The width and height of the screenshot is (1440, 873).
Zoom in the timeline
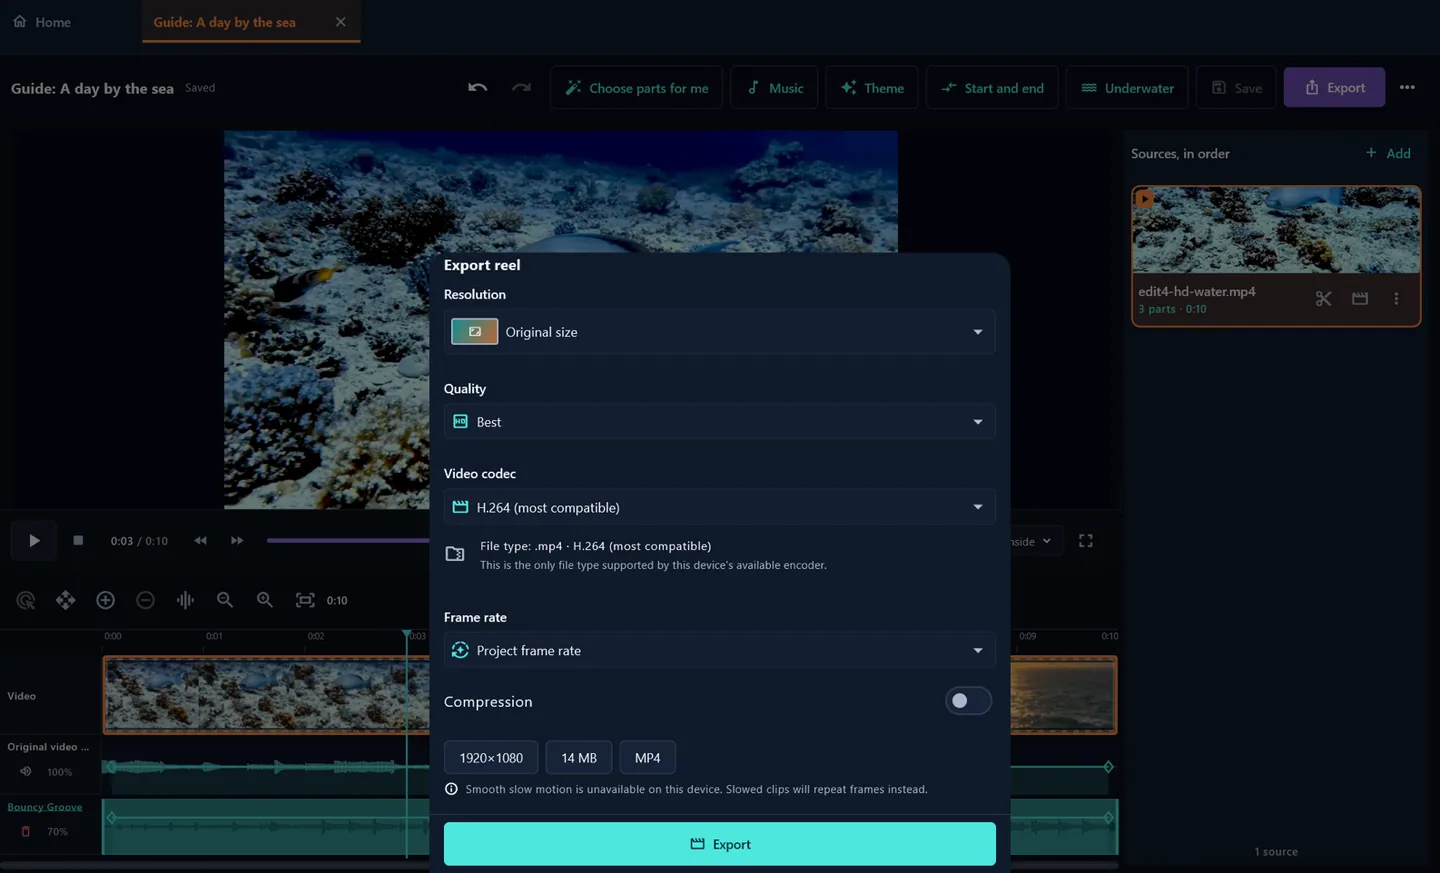tap(265, 600)
